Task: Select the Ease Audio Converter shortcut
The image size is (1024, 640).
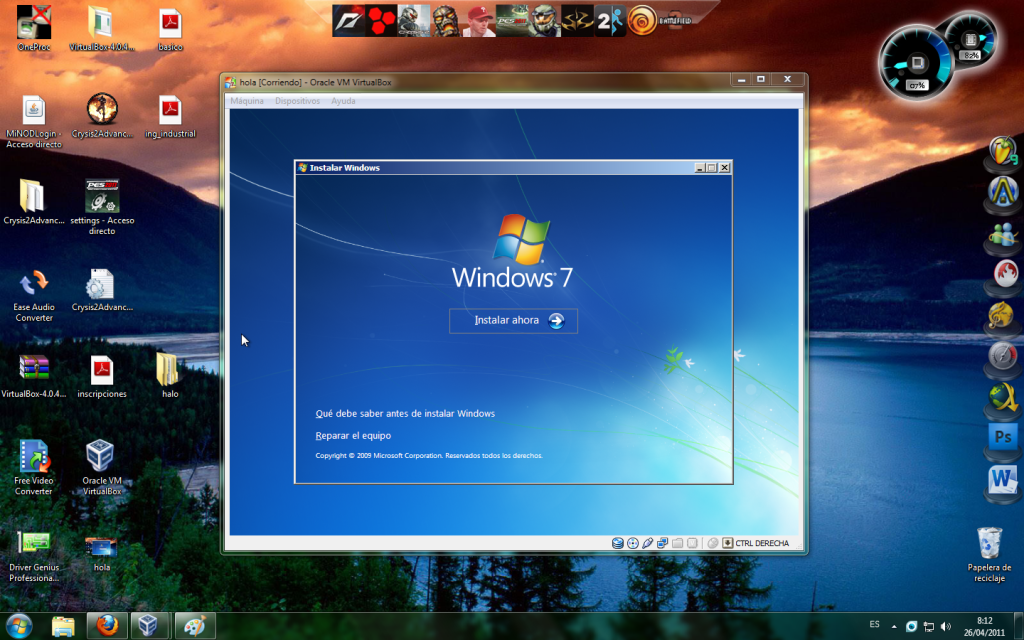Action: coord(34,295)
